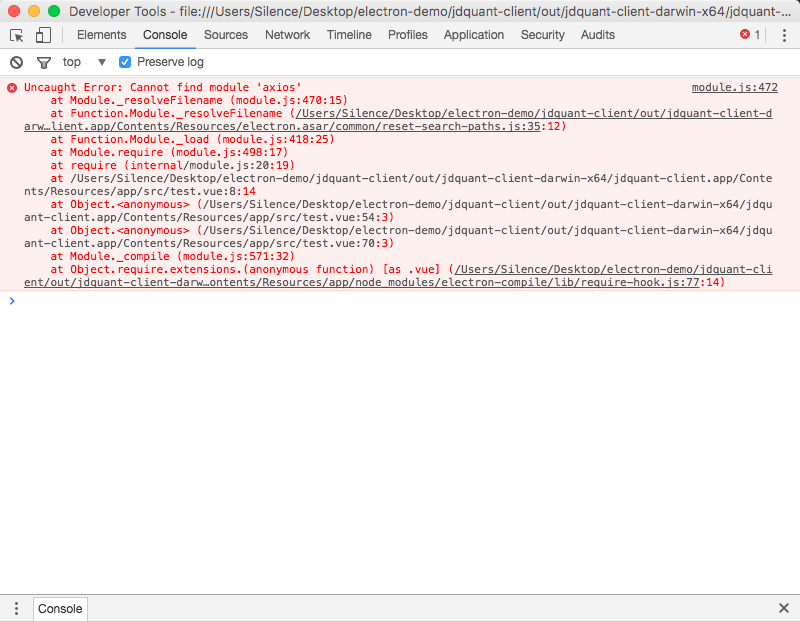
Task: Click the test.vue:54:3 stack line
Action: (398, 211)
